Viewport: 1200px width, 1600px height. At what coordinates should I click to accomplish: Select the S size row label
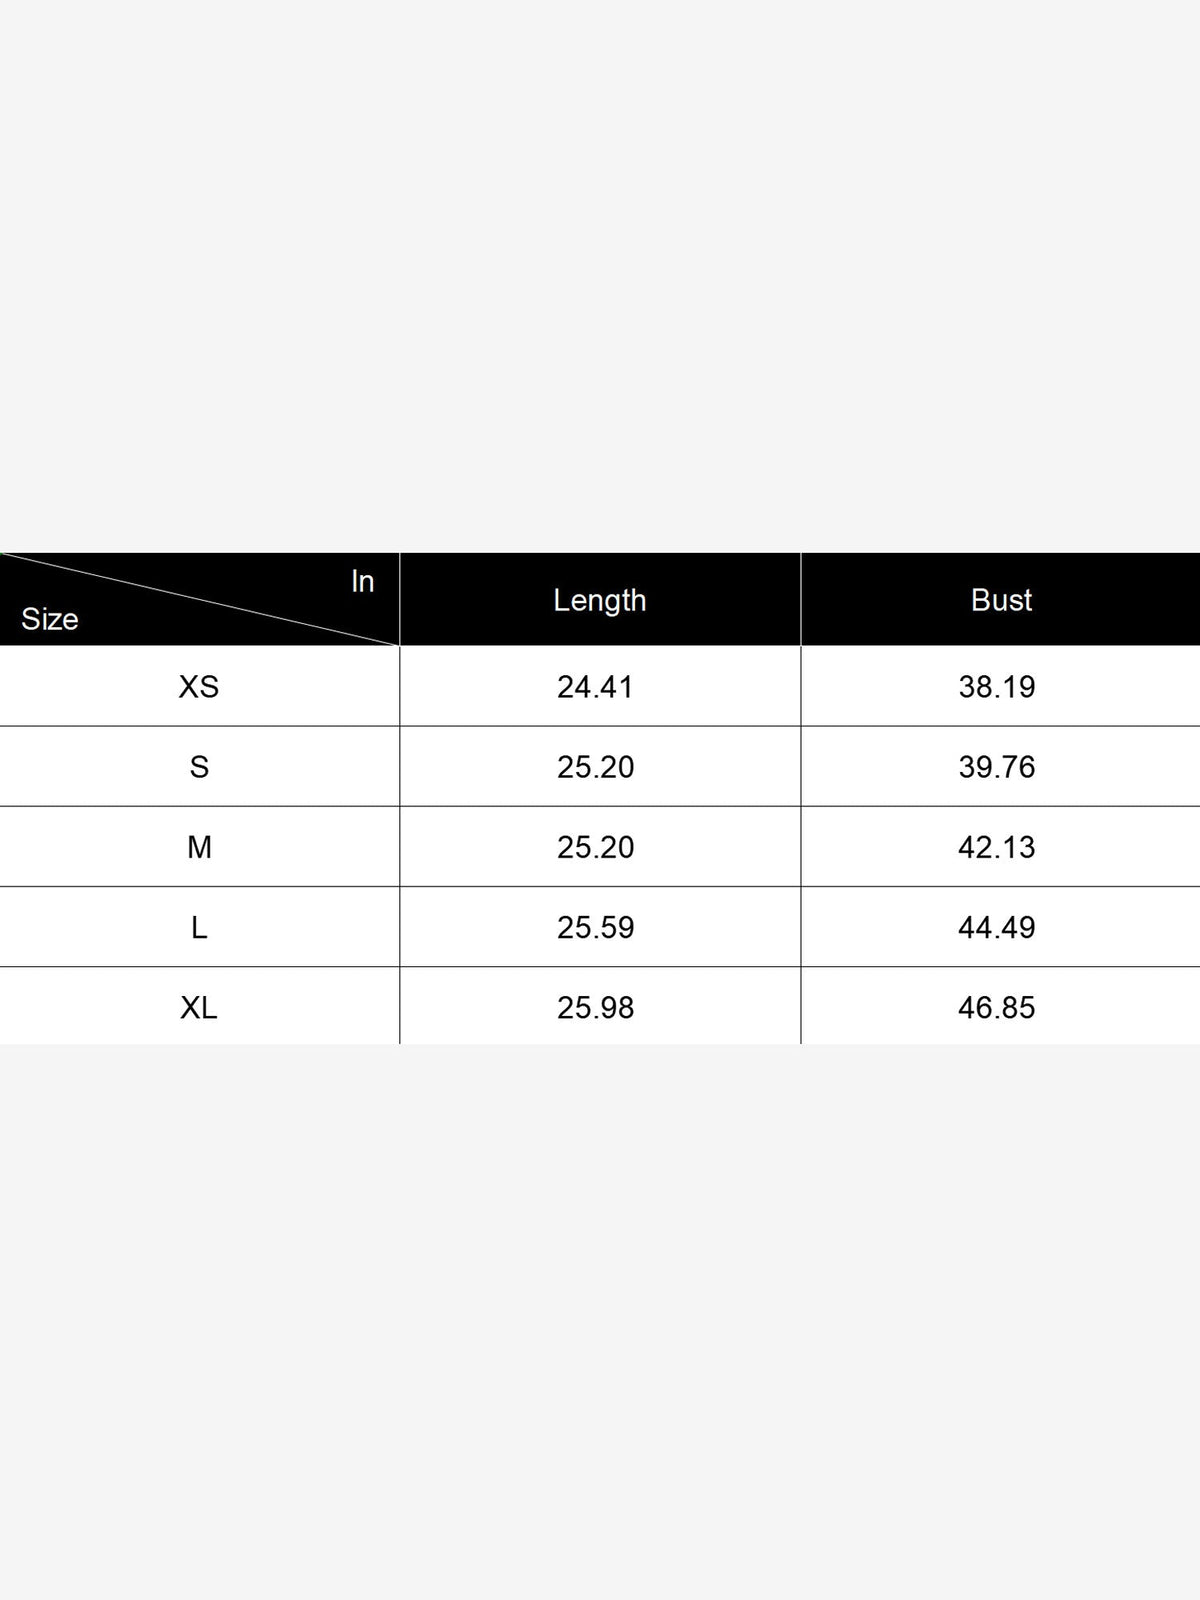point(199,767)
